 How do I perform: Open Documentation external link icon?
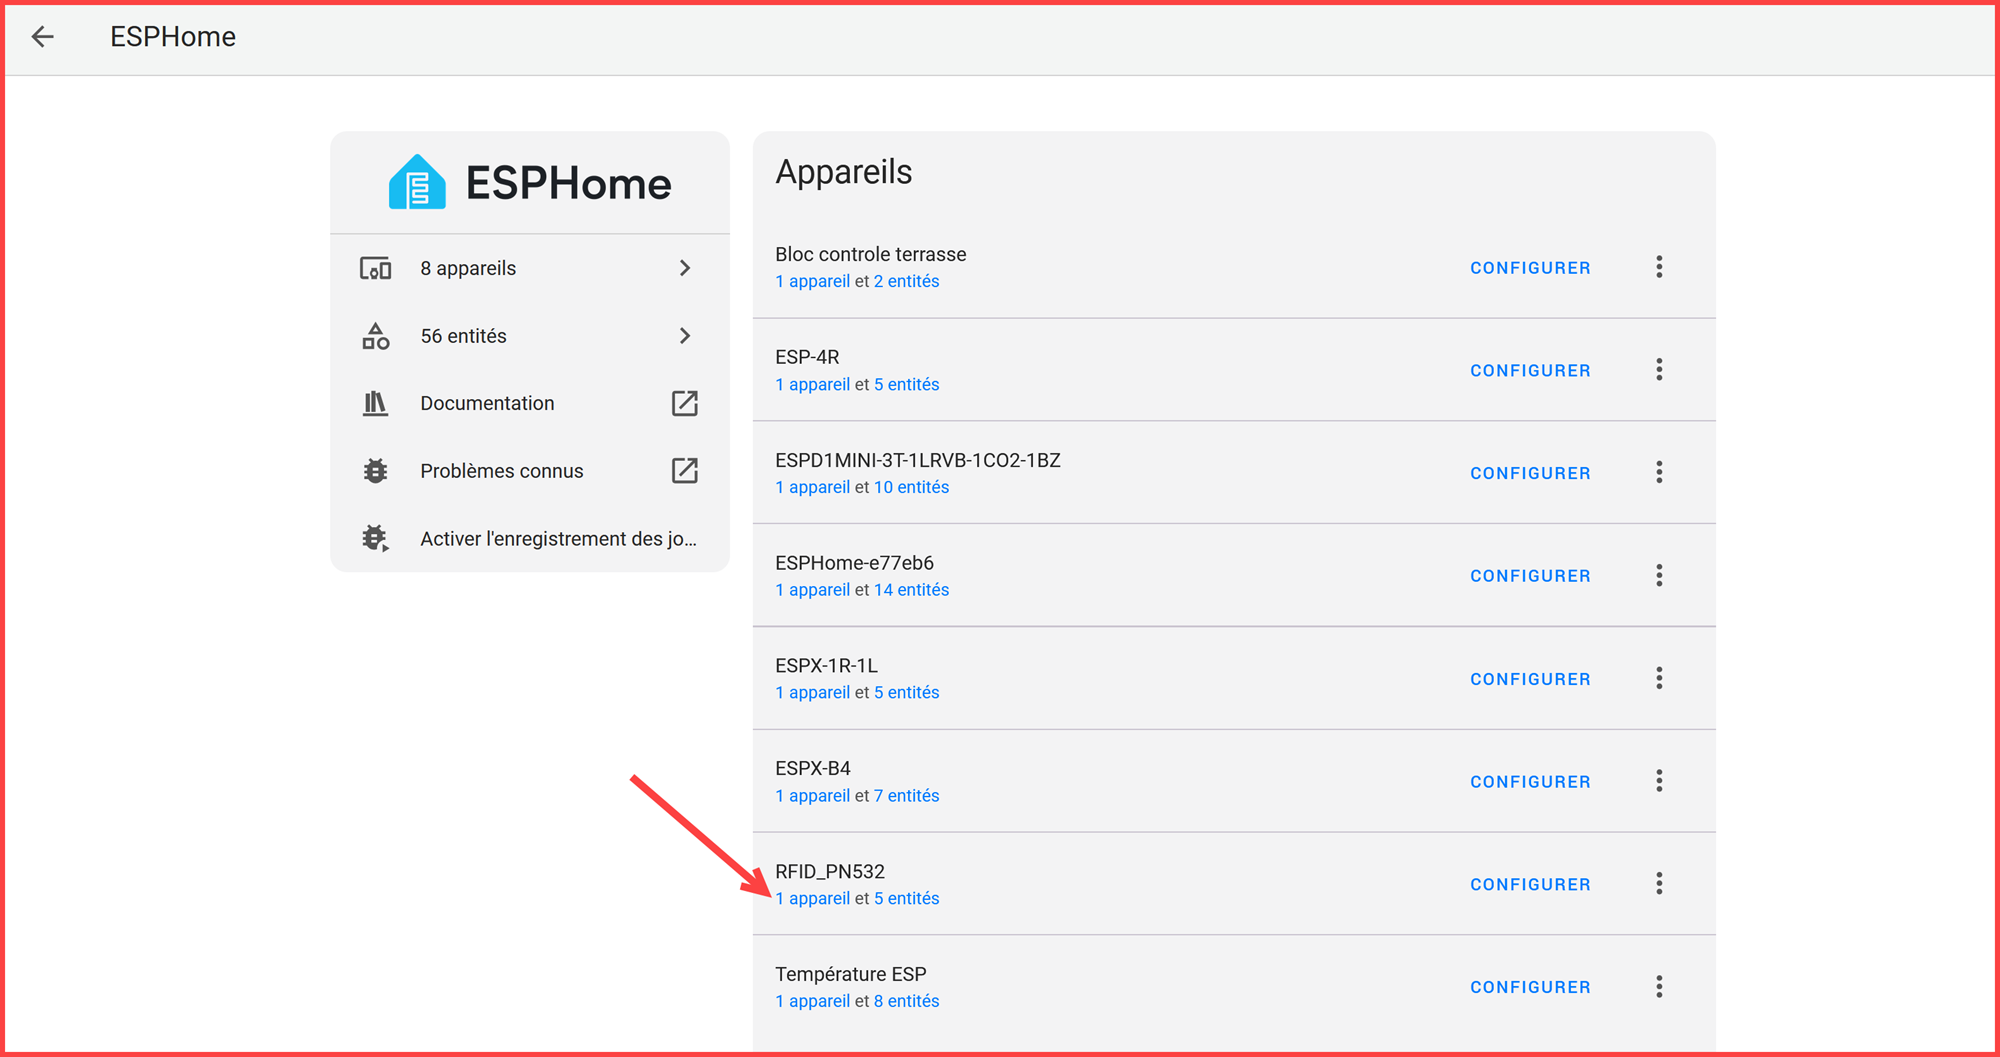685,403
